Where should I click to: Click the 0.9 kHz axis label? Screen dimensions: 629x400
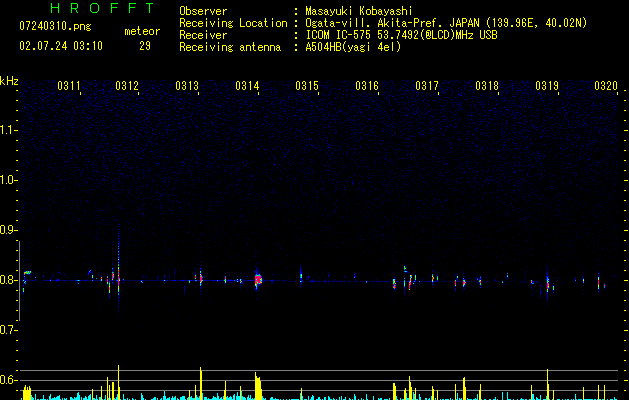tap(9, 230)
